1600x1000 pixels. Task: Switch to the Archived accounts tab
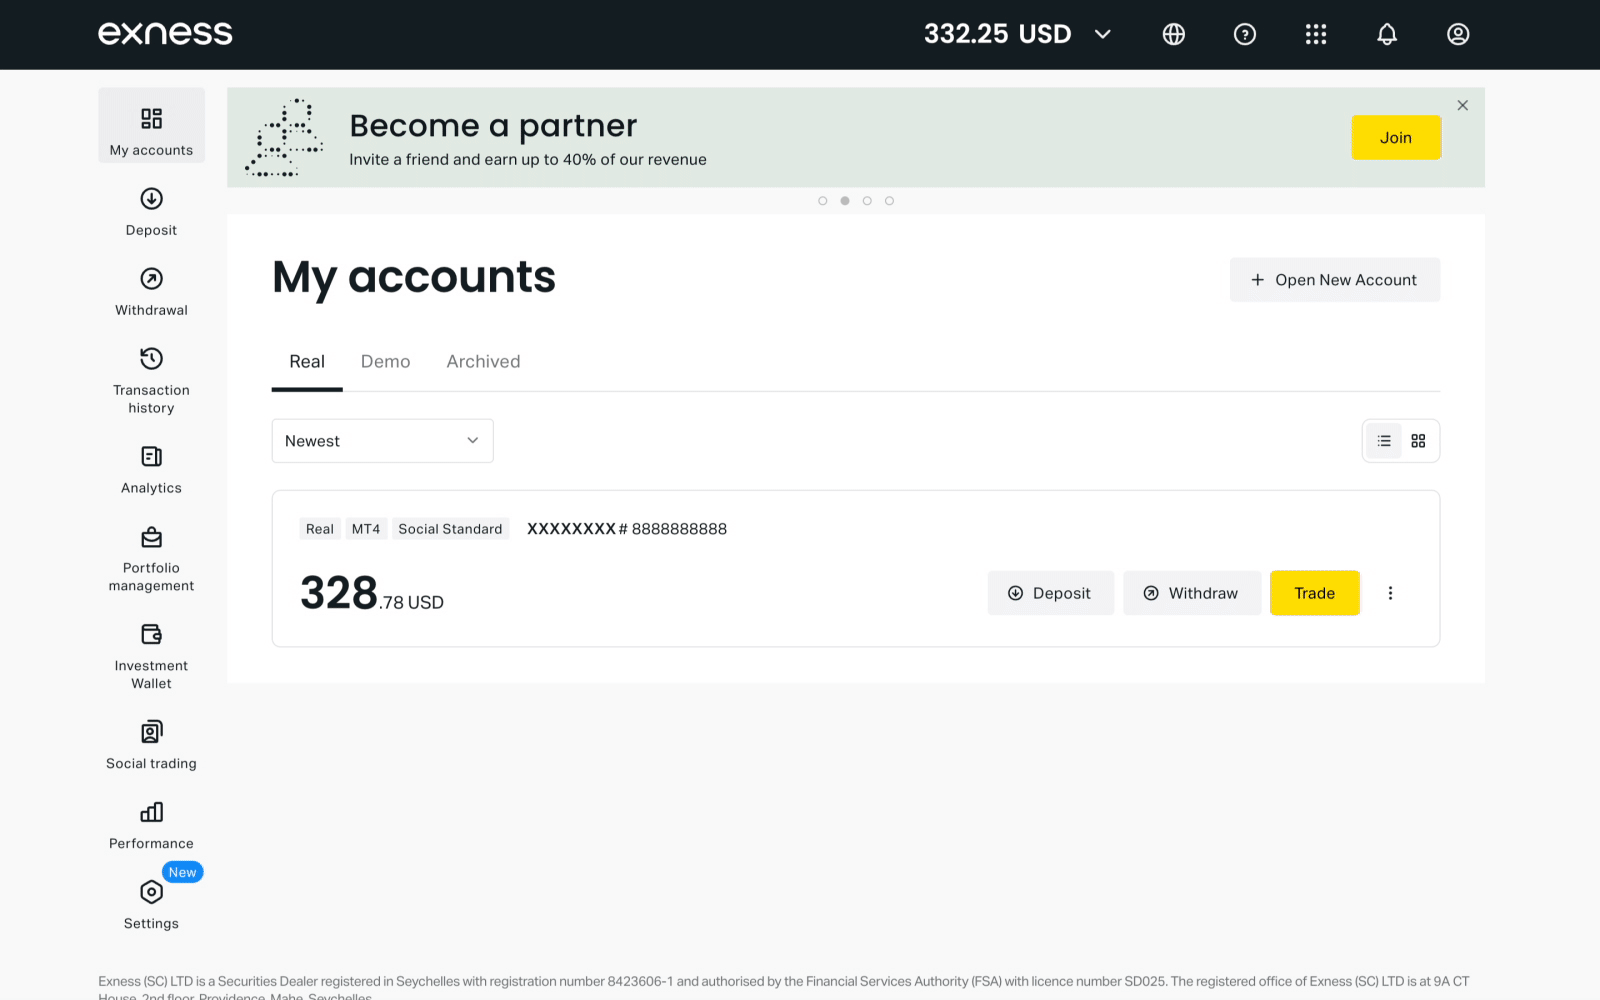coord(483,362)
